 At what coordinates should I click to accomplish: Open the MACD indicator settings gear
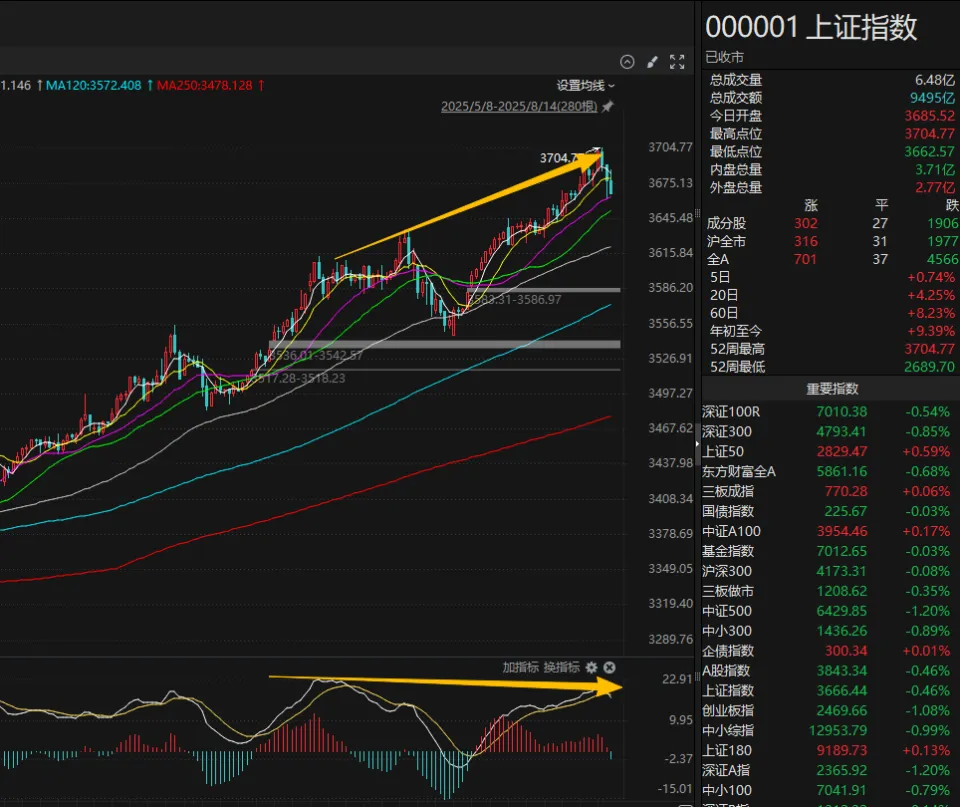(x=591, y=667)
